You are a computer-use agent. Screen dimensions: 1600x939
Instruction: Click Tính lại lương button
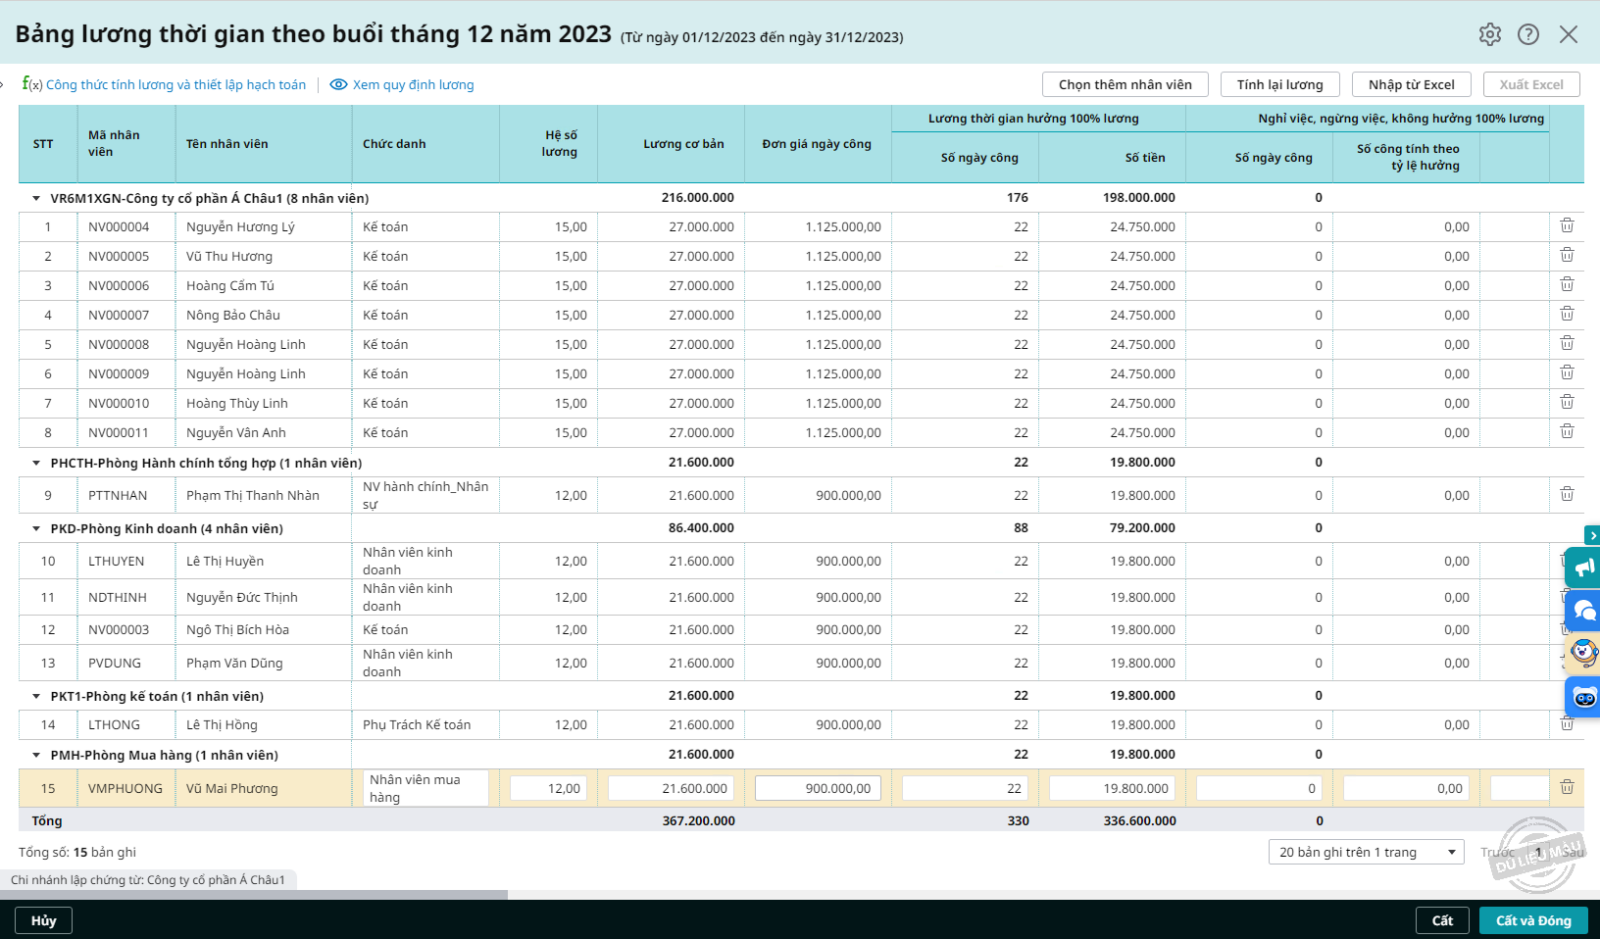point(1280,85)
